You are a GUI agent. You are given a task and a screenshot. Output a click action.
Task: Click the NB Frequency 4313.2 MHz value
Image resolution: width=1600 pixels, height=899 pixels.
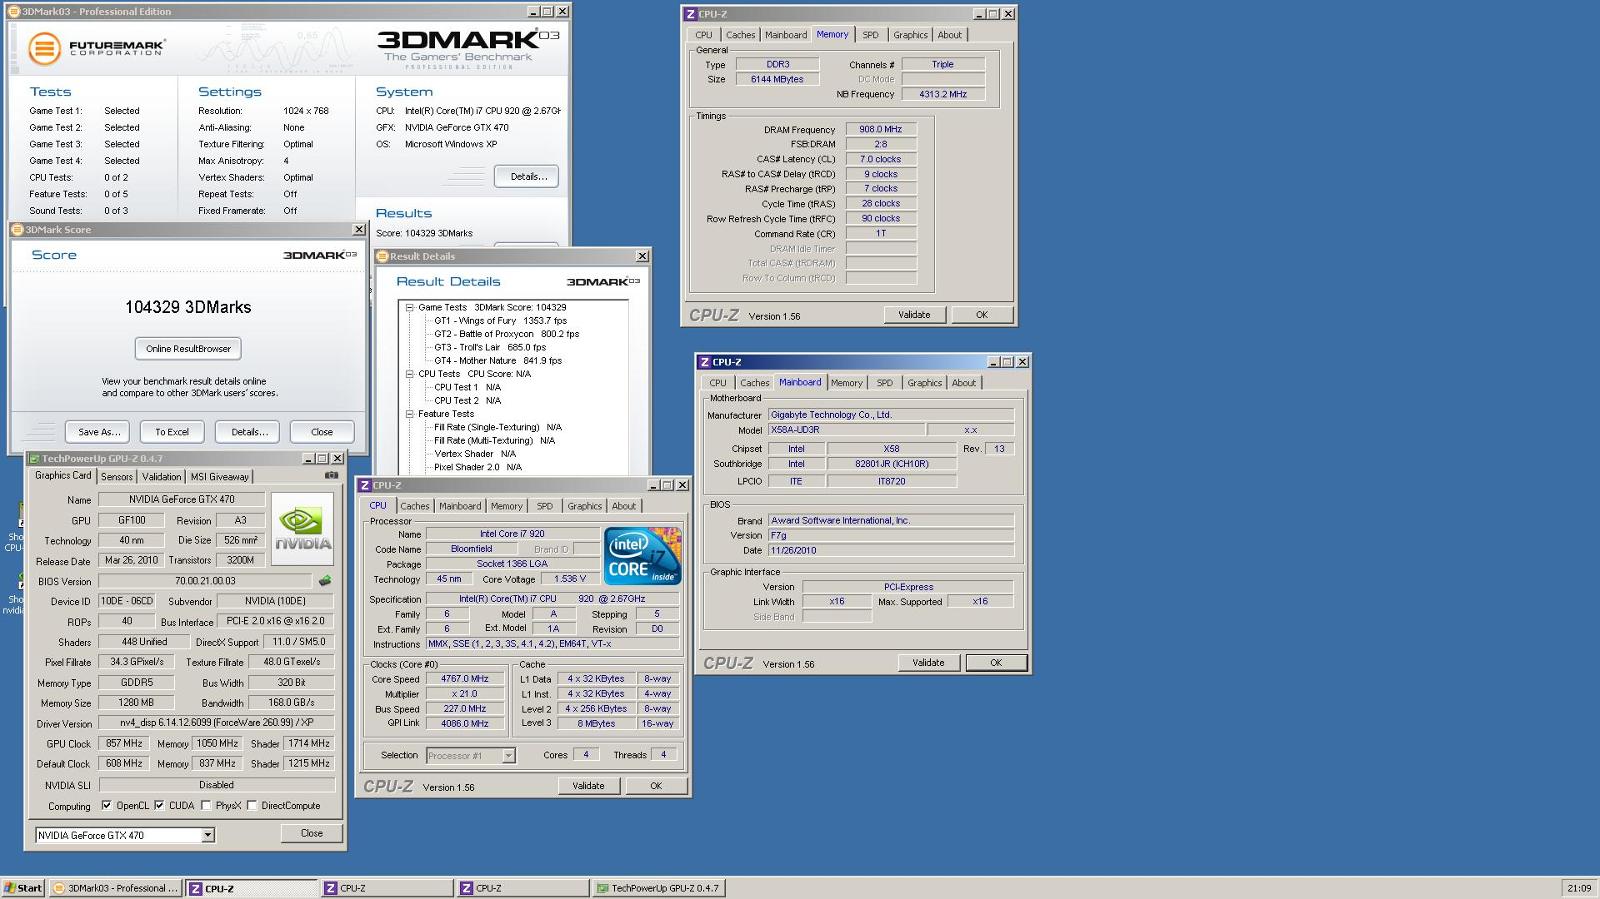943,94
